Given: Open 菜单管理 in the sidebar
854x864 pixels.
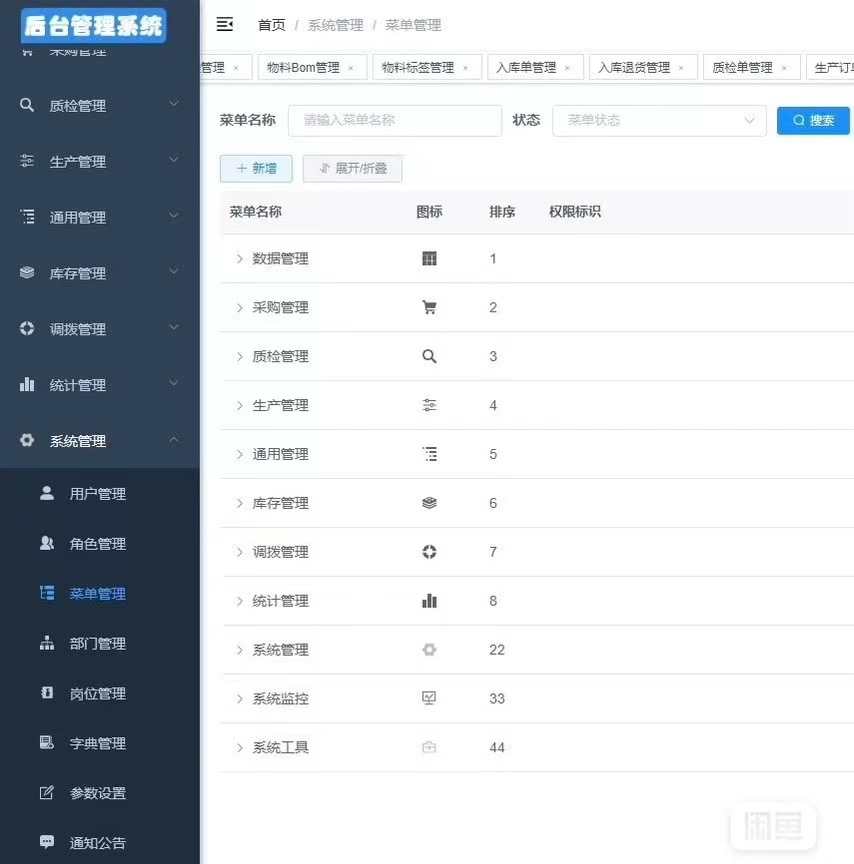Looking at the screenshot, I should click(x=100, y=593).
